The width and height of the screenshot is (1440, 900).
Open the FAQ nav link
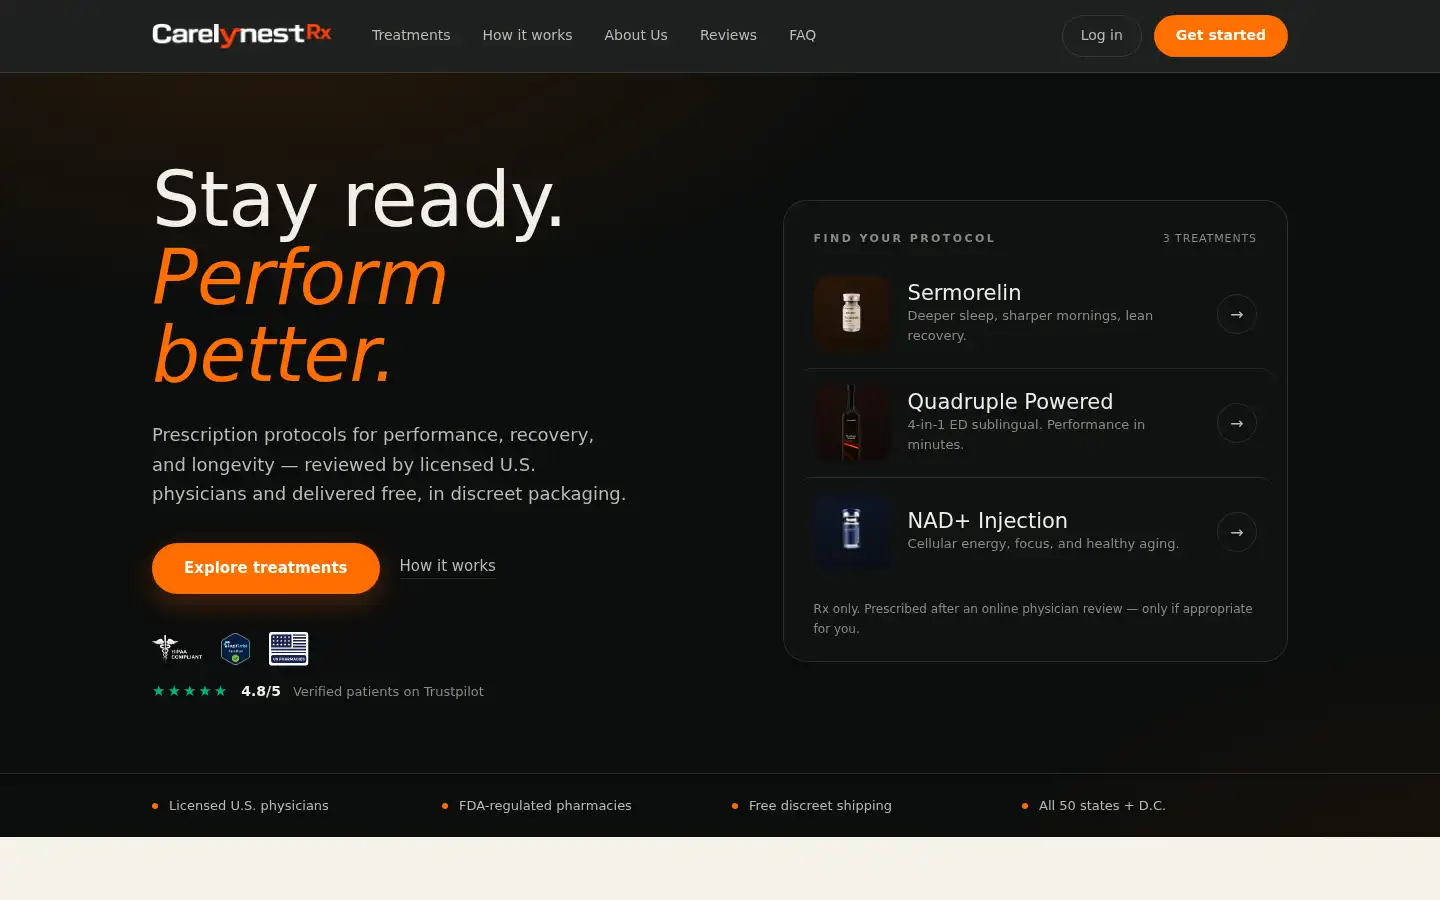tap(802, 35)
